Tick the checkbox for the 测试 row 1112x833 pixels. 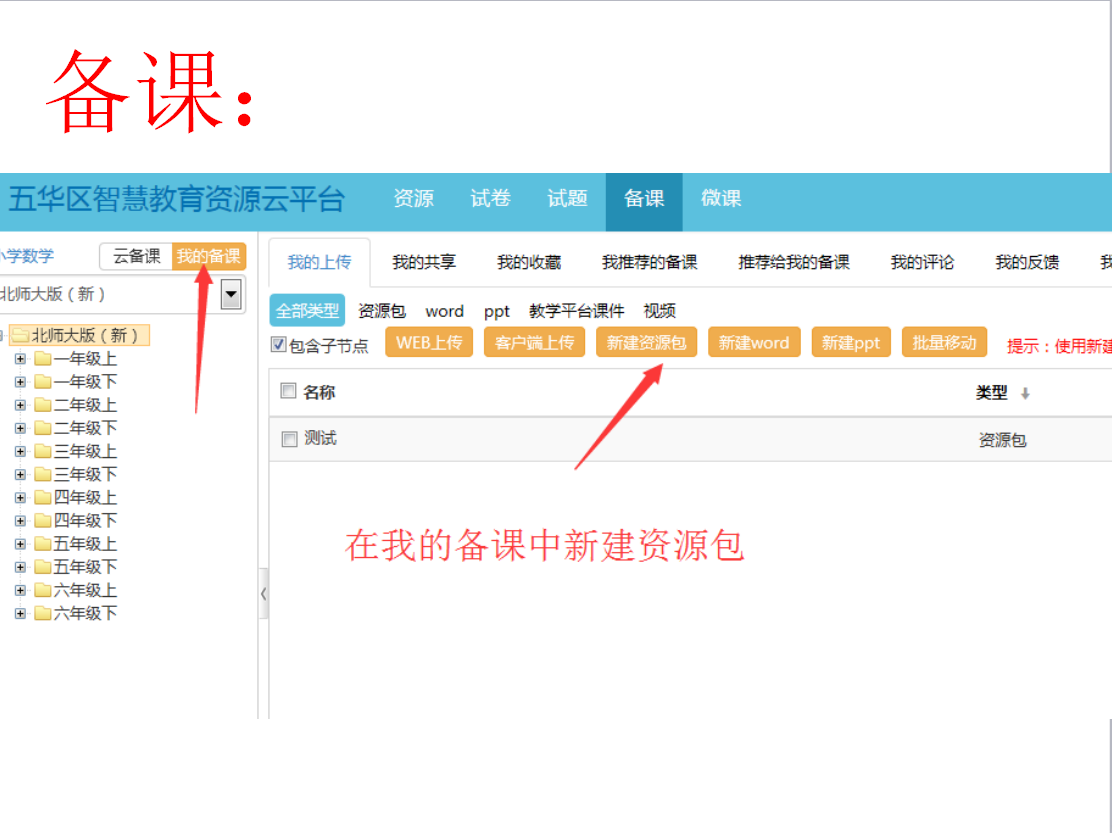[x=289, y=439]
